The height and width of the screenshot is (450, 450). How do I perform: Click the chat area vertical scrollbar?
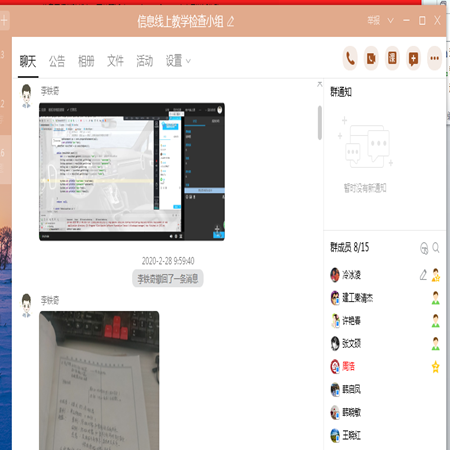point(320,123)
